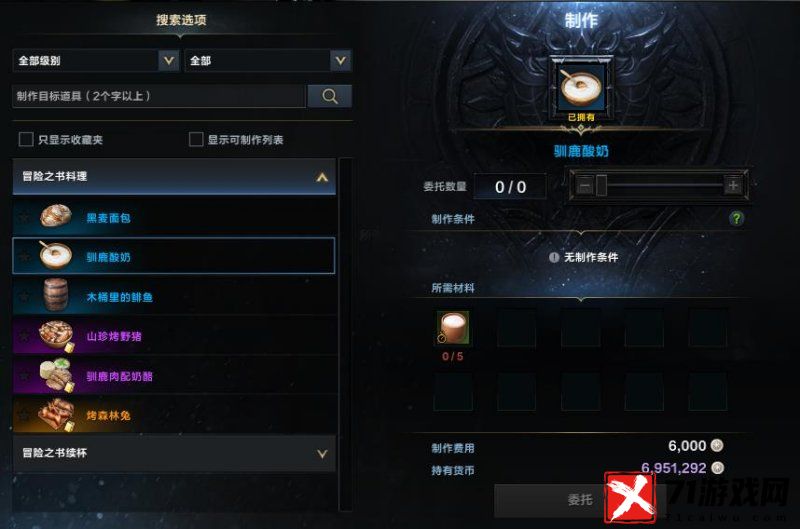Click the 驯鹿酸奶 preview icon under 制作

tap(581, 86)
